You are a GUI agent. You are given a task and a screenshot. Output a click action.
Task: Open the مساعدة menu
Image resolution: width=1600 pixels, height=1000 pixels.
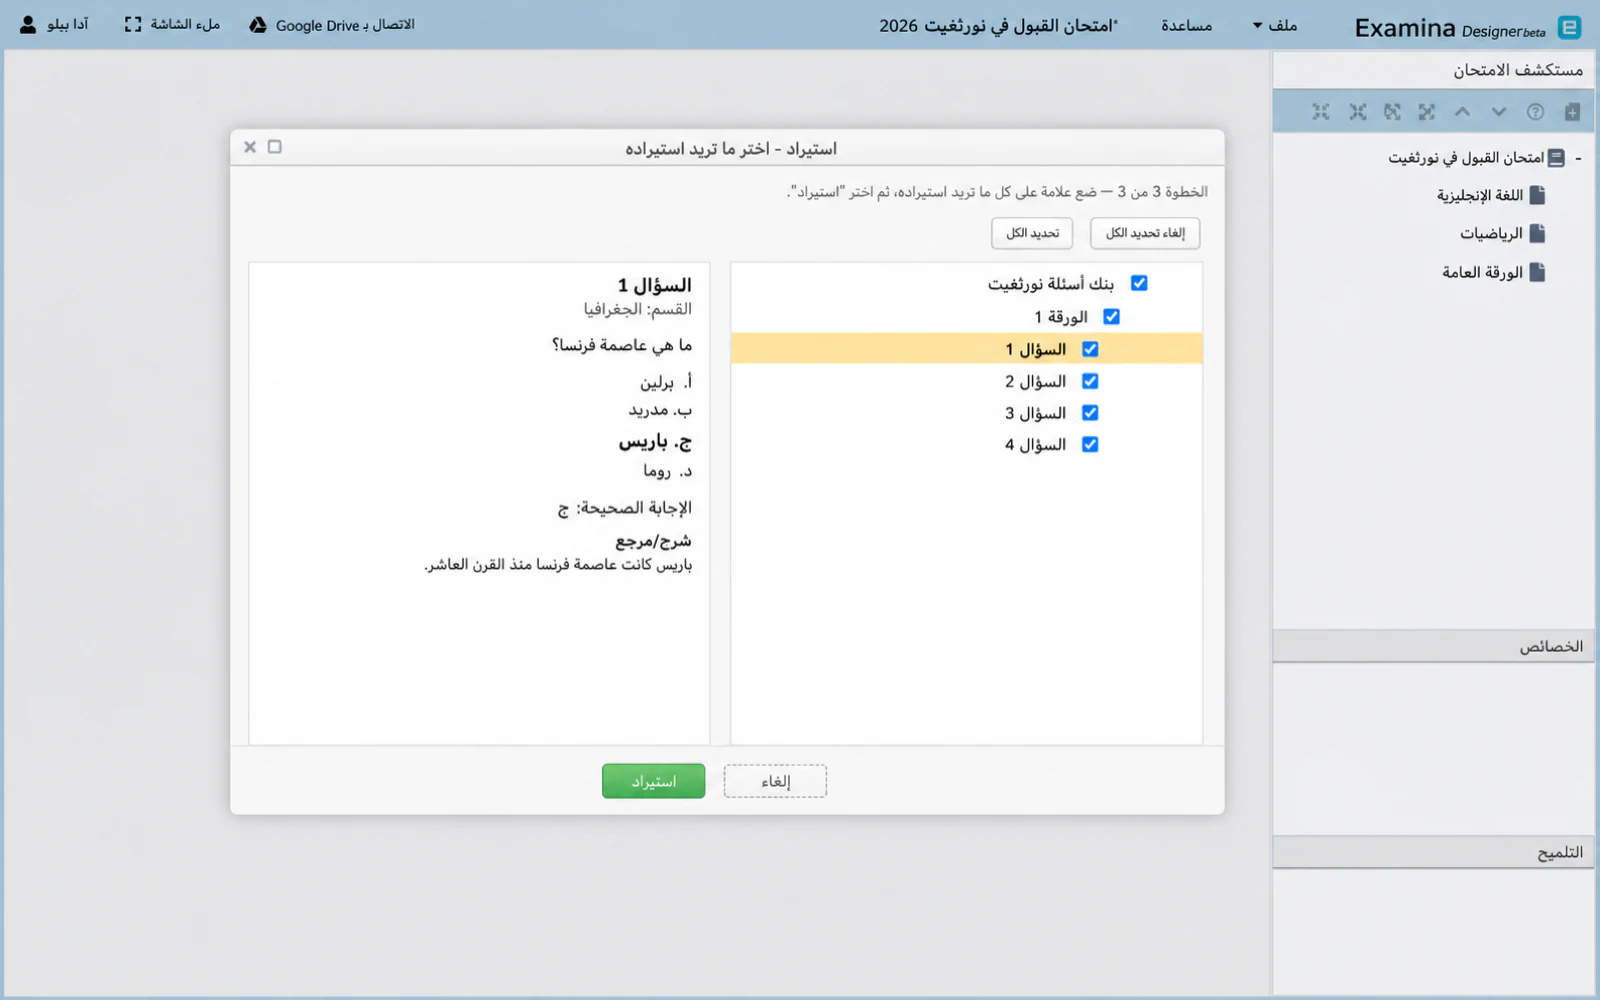tap(1186, 25)
